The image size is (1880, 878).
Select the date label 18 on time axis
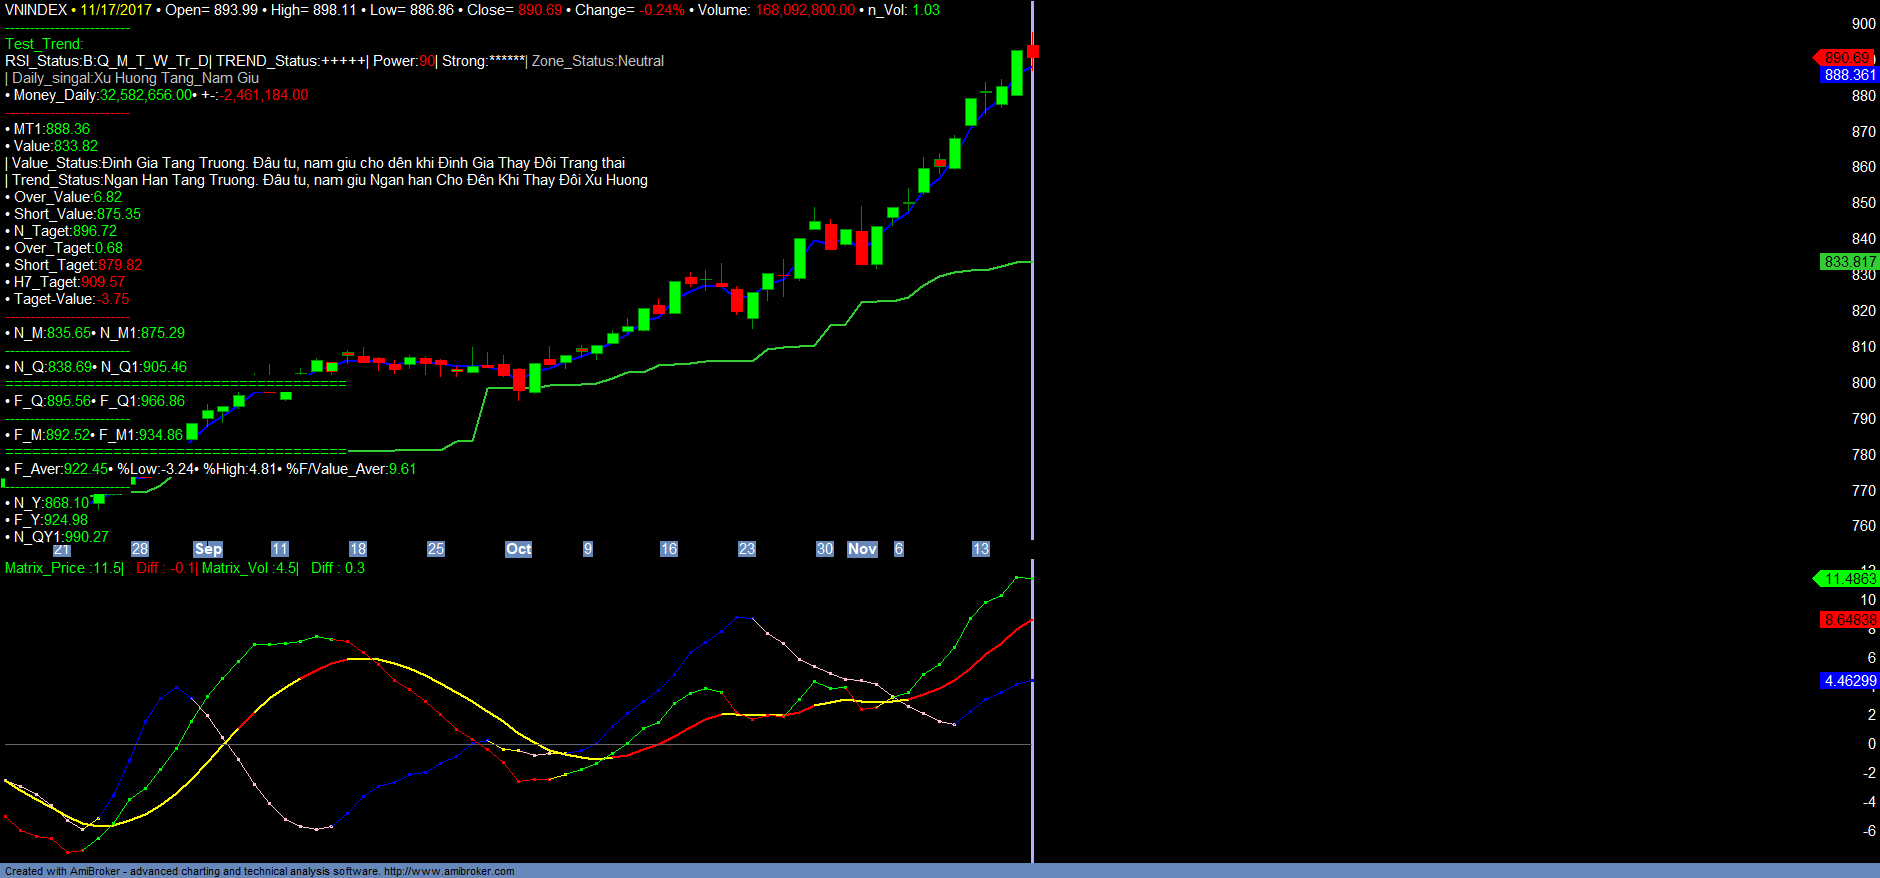(358, 549)
